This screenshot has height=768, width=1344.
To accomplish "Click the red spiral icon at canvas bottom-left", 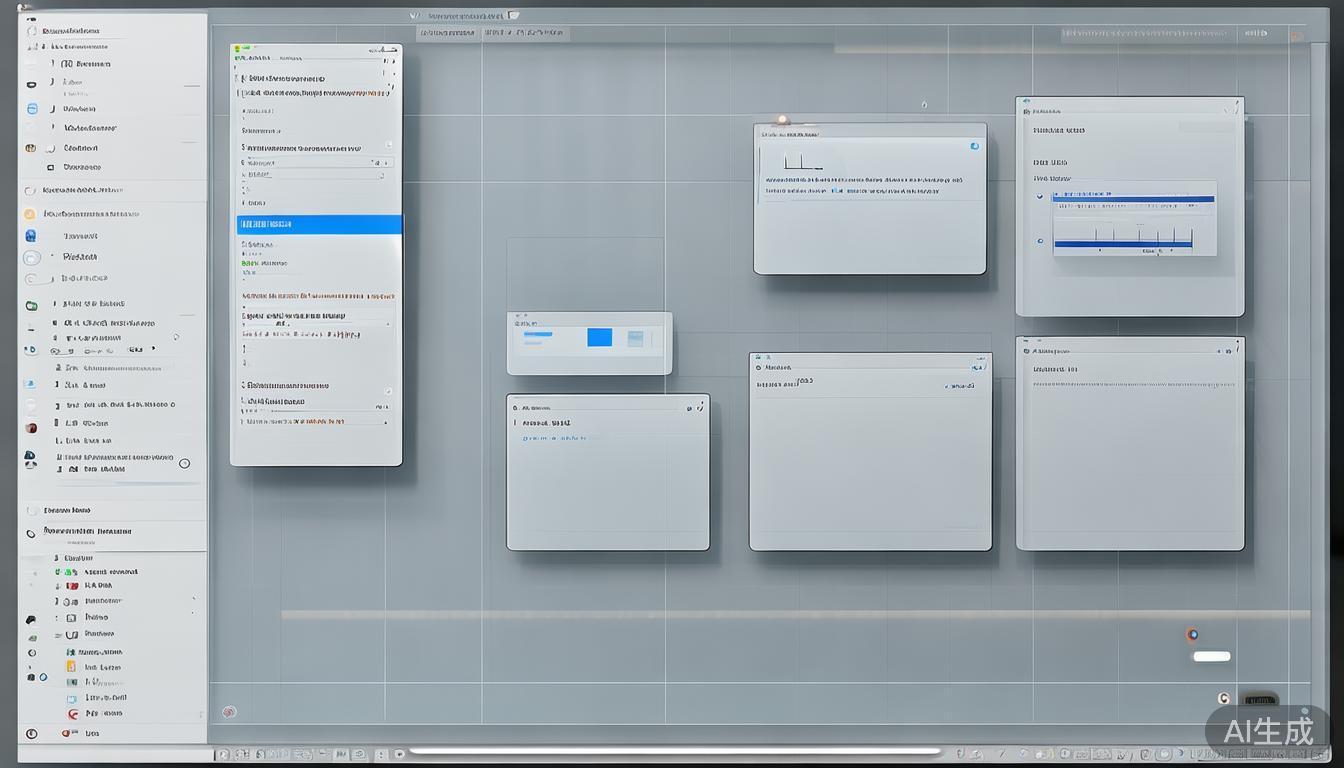I will pyautogui.click(x=229, y=712).
